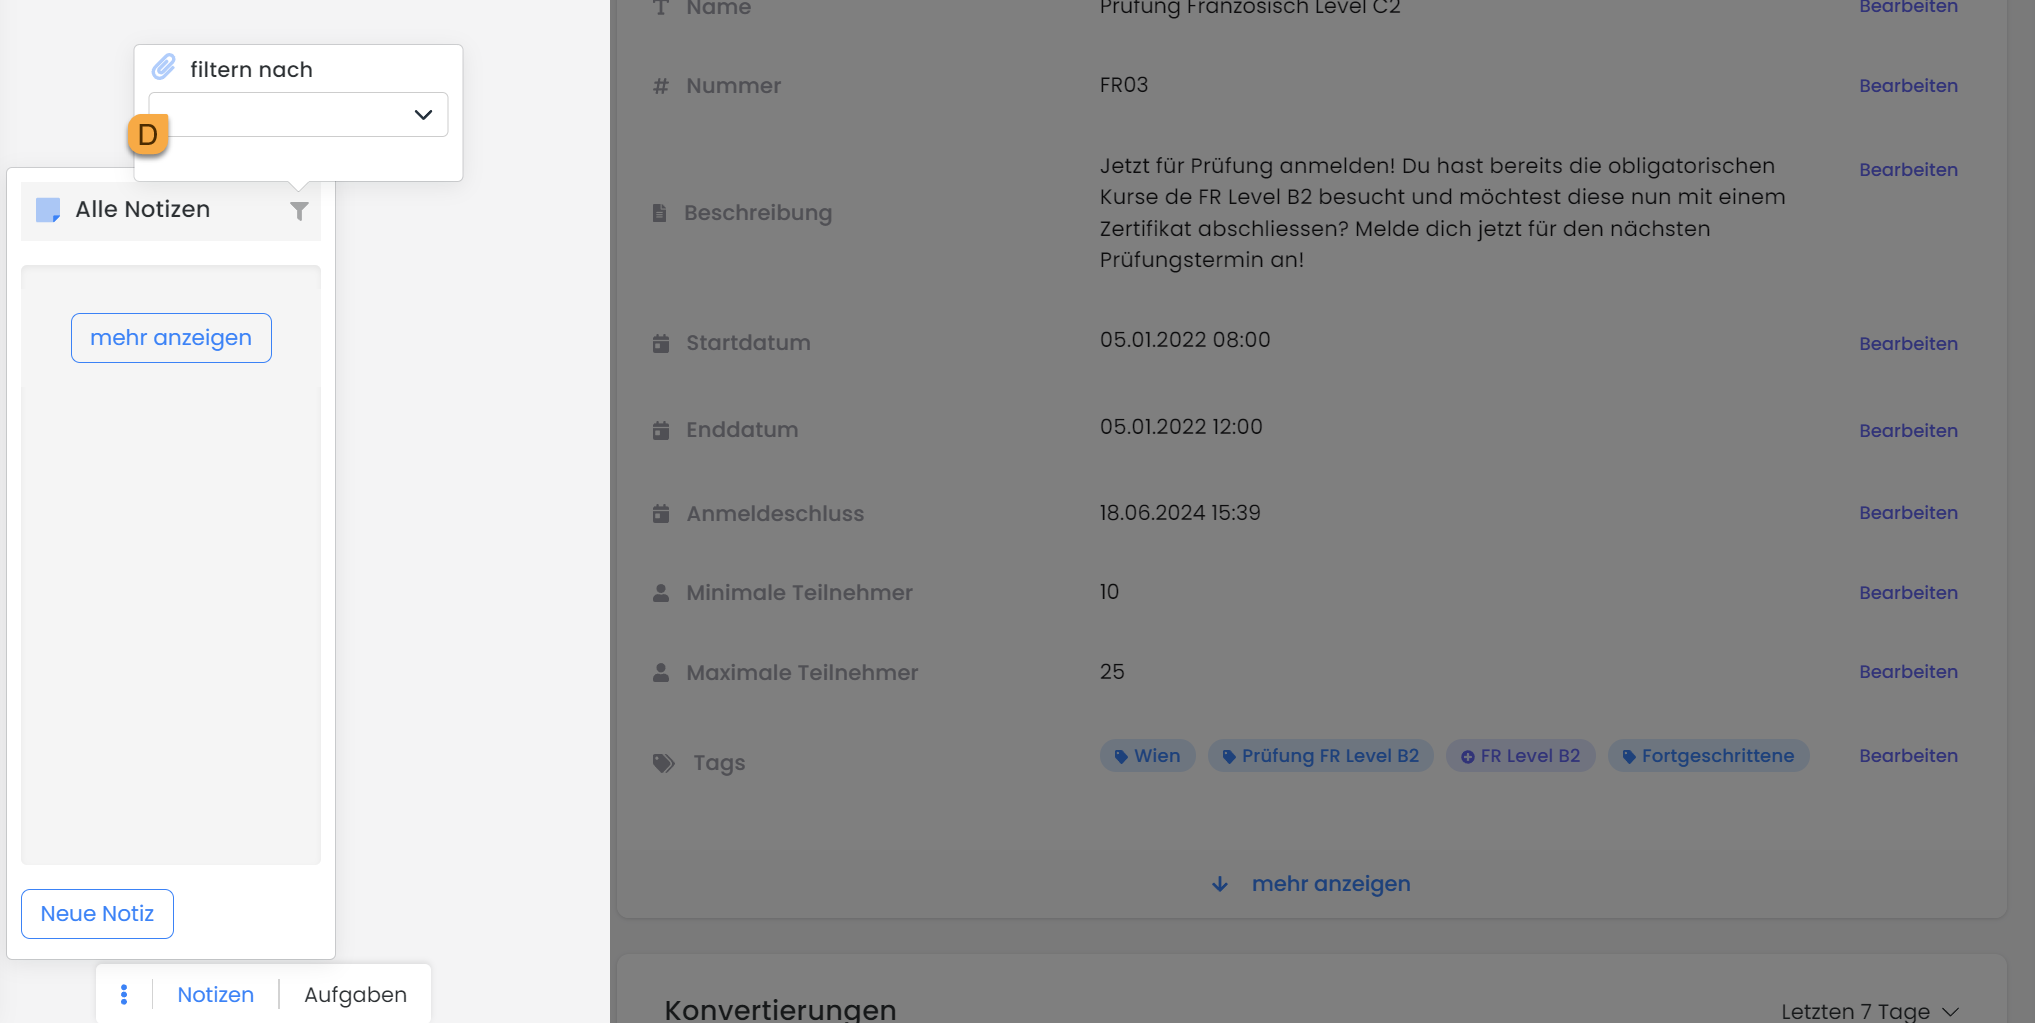Click the document icon beside Beschreibung

(659, 213)
